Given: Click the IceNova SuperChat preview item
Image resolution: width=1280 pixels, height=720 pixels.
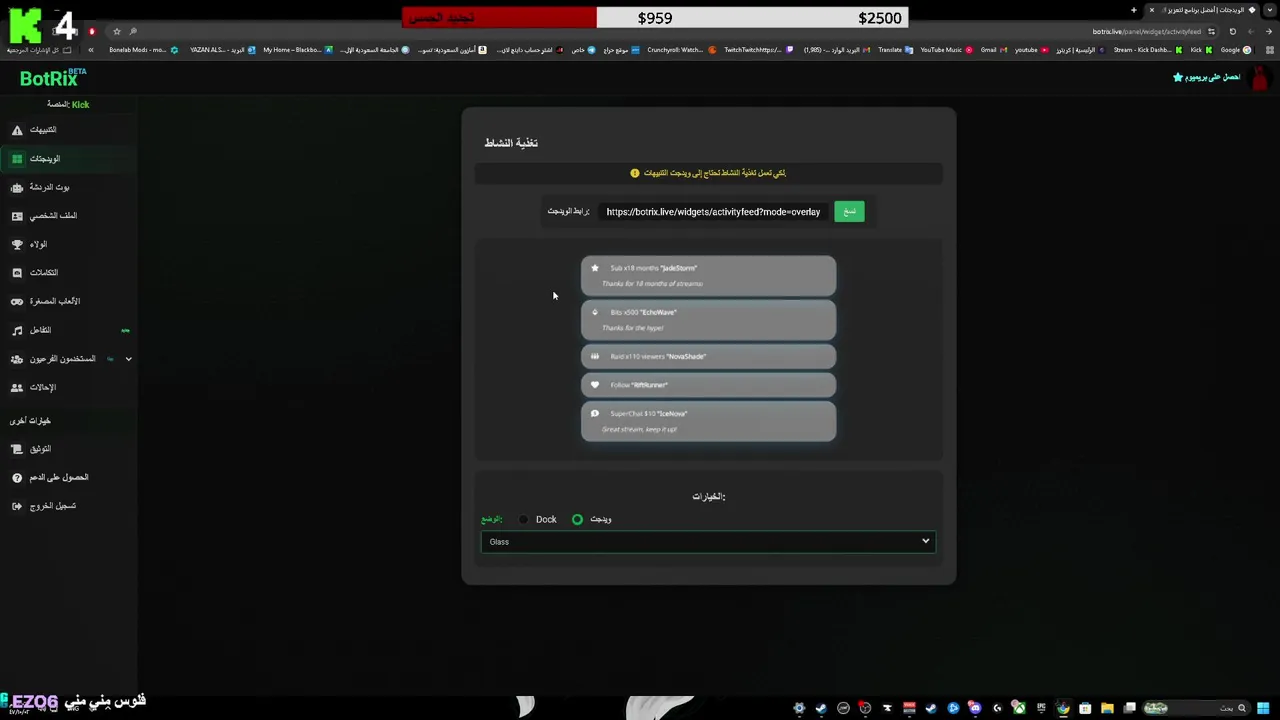Looking at the screenshot, I should point(708,421).
